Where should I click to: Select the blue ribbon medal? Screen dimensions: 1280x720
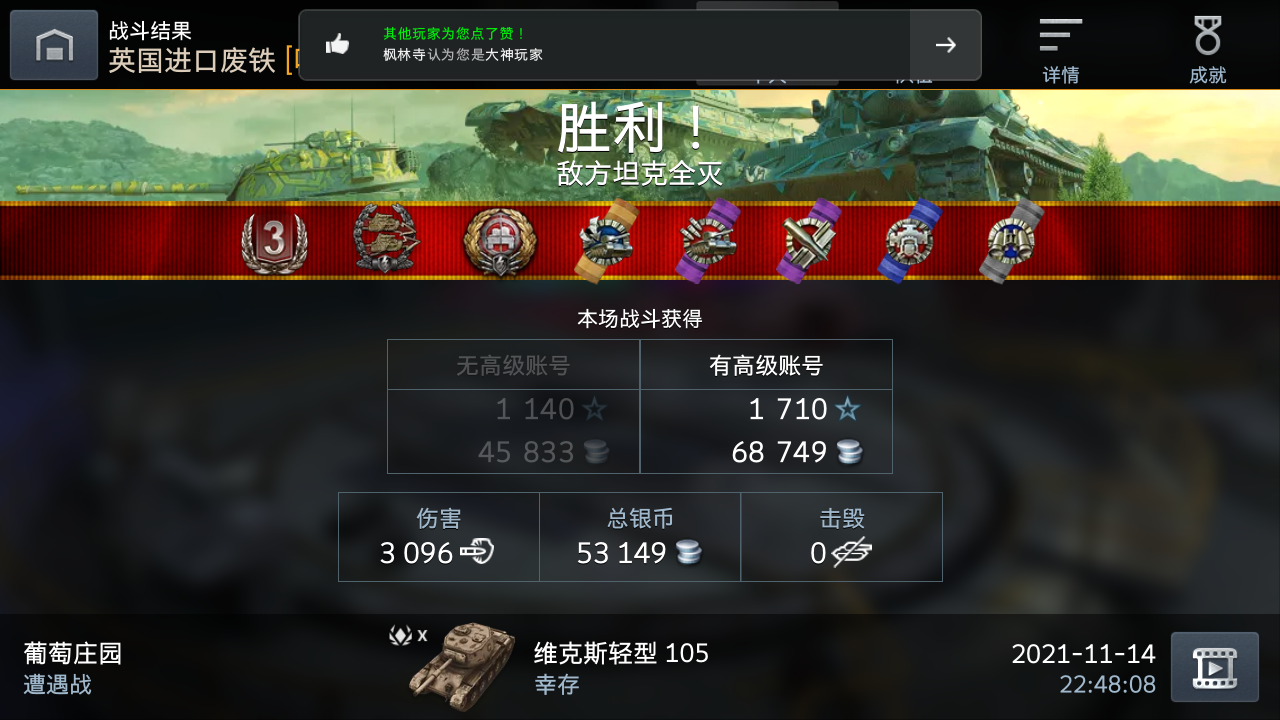coord(911,240)
